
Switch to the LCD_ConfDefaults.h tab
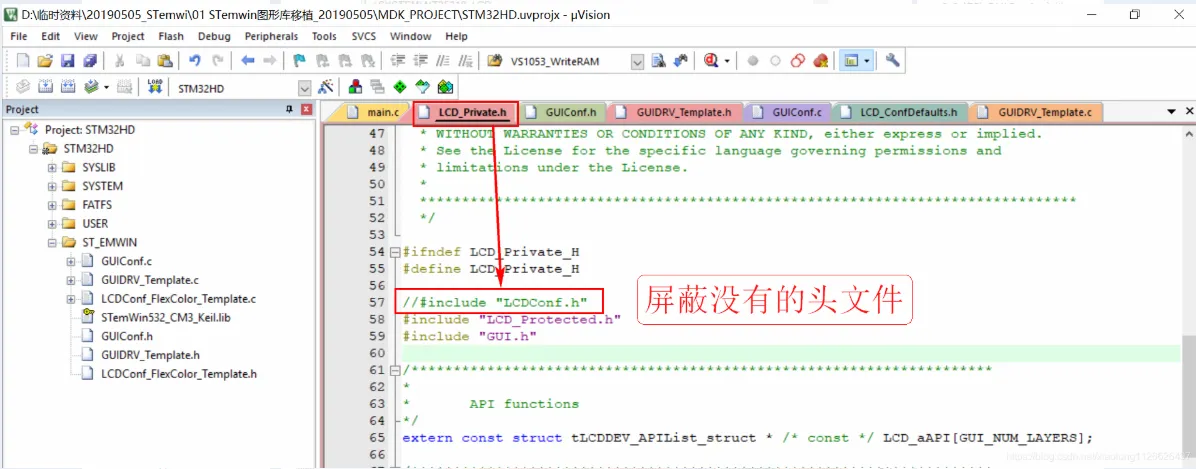pos(900,112)
